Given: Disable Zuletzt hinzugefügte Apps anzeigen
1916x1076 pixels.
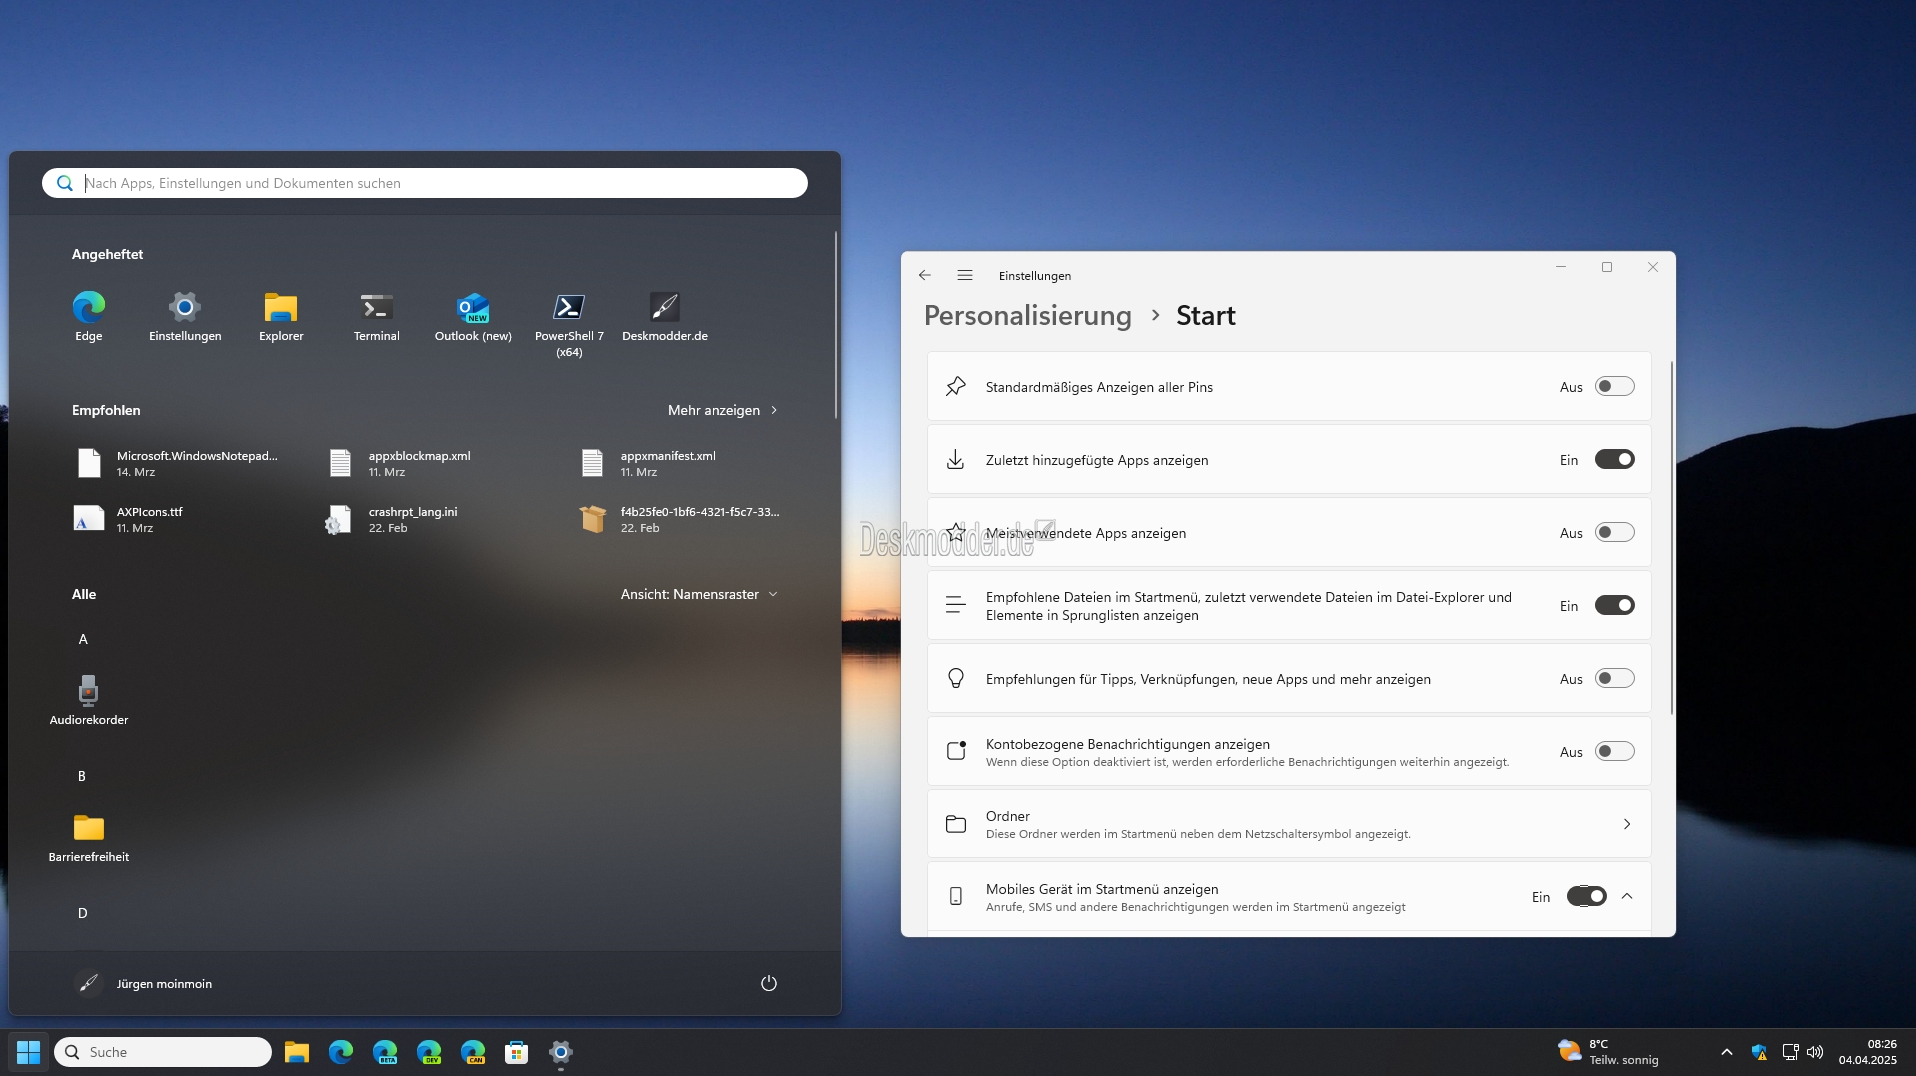Looking at the screenshot, I should (x=1615, y=459).
